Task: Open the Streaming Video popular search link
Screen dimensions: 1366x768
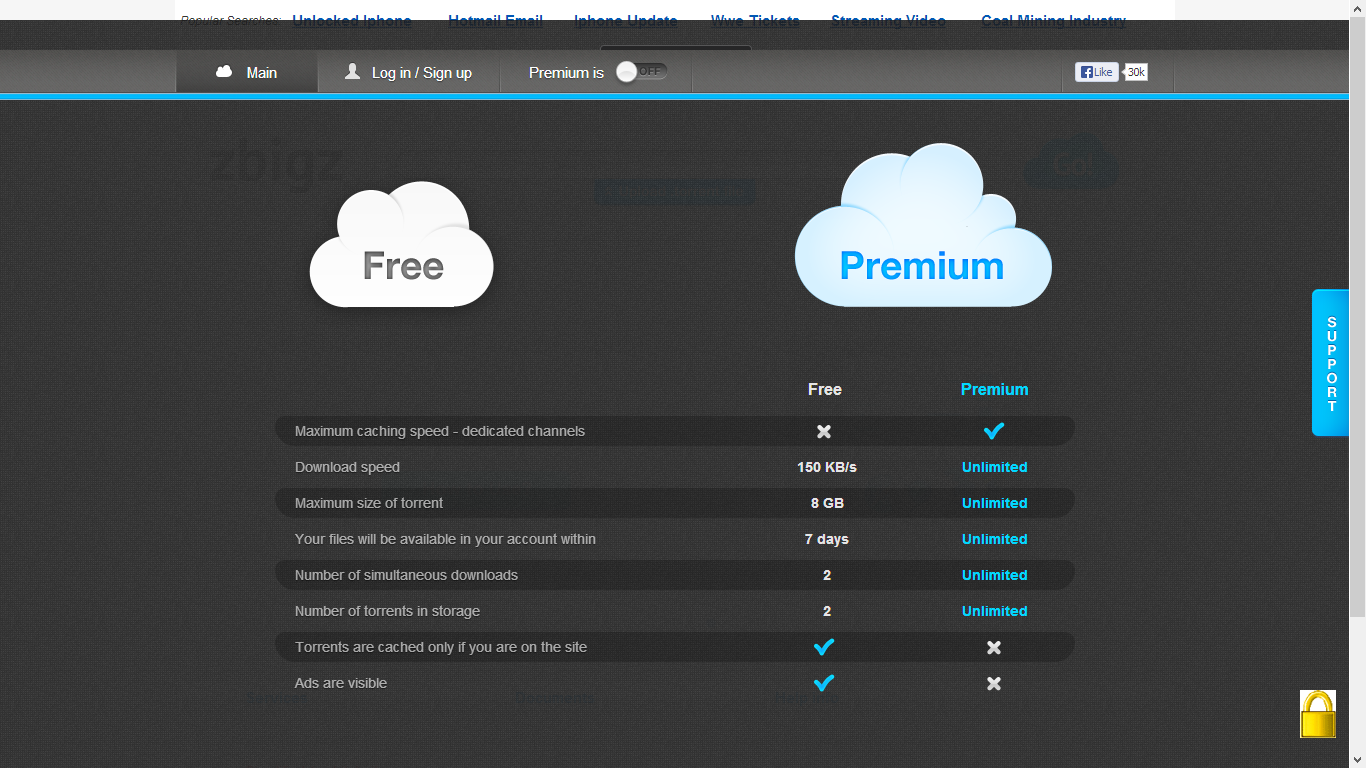Action: click(x=888, y=20)
